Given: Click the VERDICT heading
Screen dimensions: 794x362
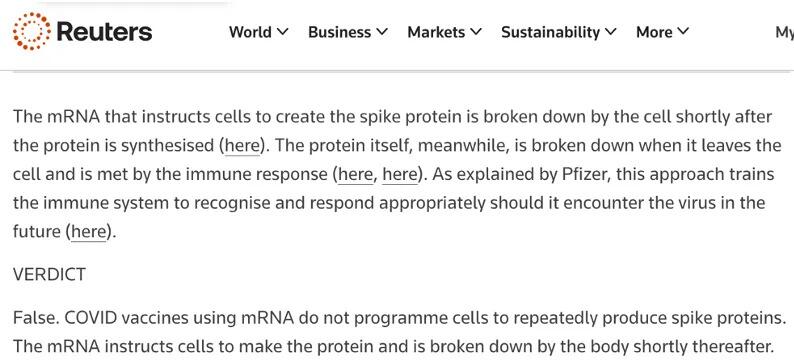Looking at the screenshot, I should click(x=49, y=274).
